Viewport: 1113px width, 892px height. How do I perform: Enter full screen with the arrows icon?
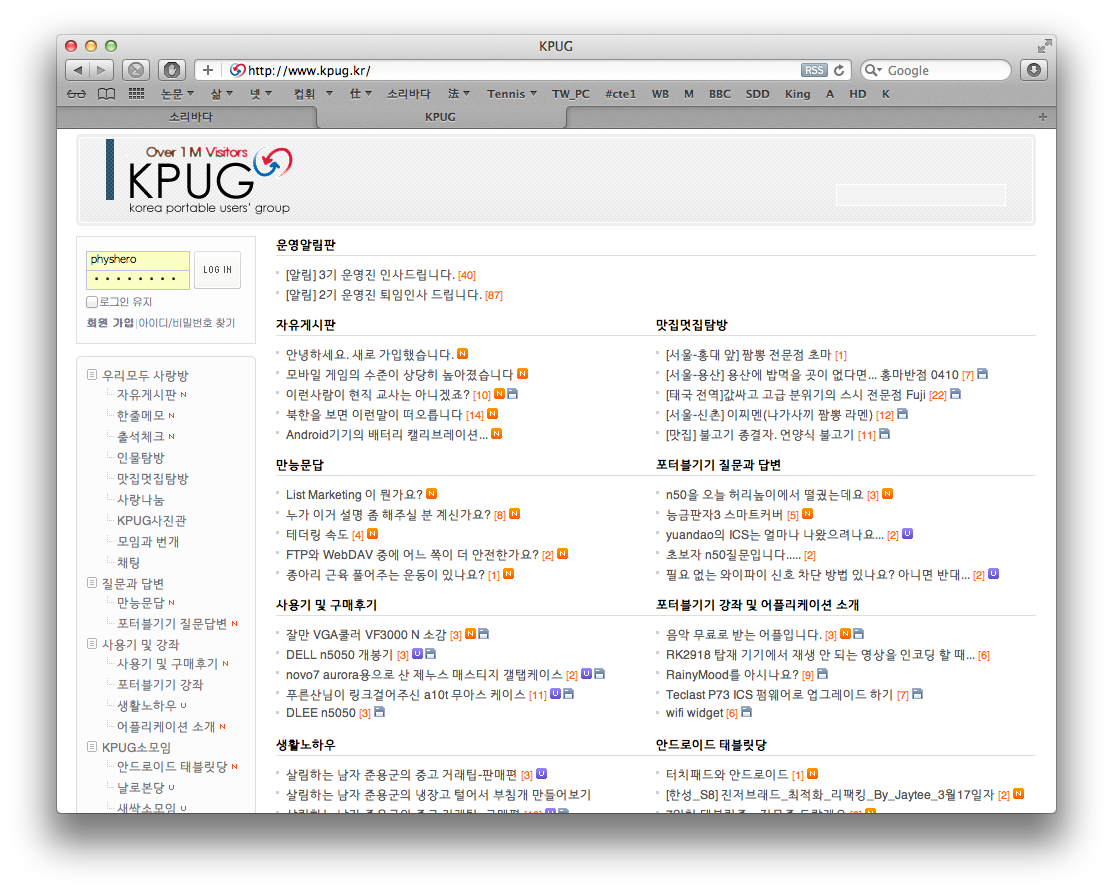[x=1044, y=46]
